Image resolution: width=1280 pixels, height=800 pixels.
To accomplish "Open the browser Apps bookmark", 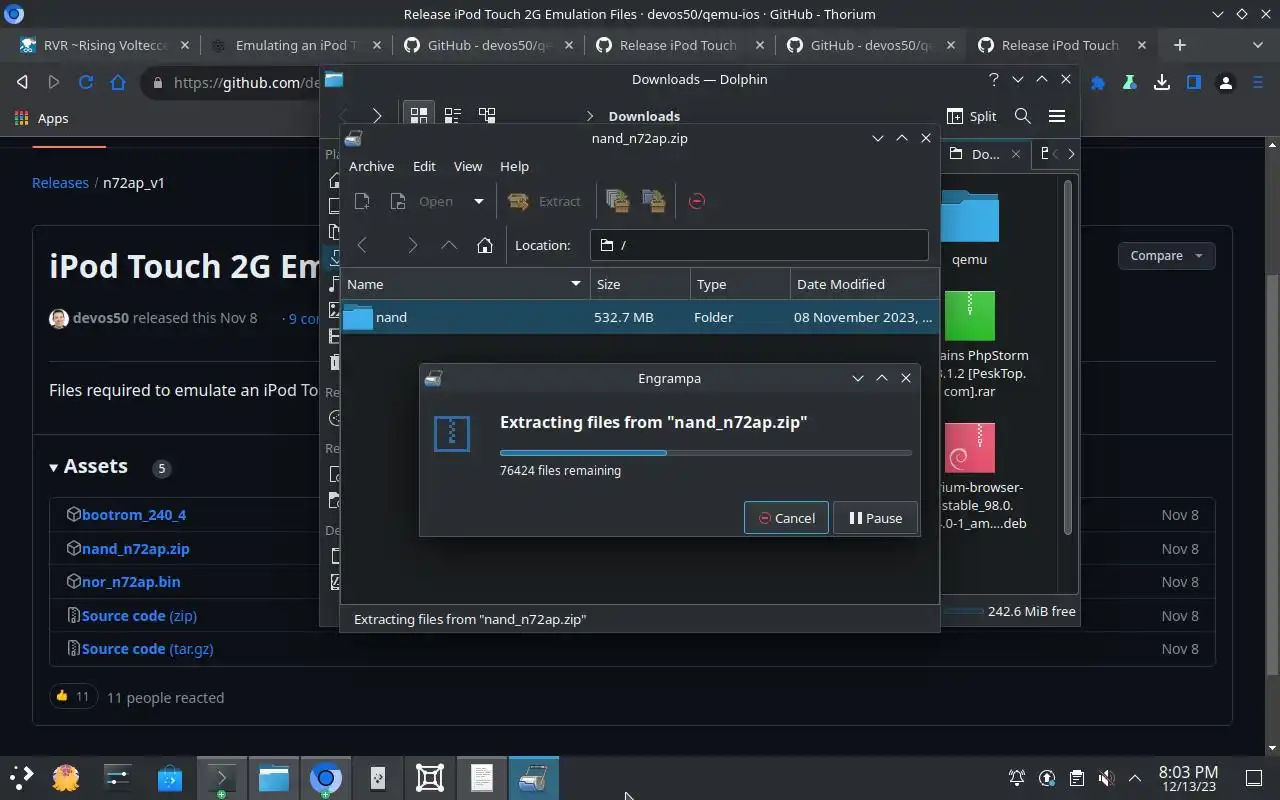I will (x=42, y=118).
